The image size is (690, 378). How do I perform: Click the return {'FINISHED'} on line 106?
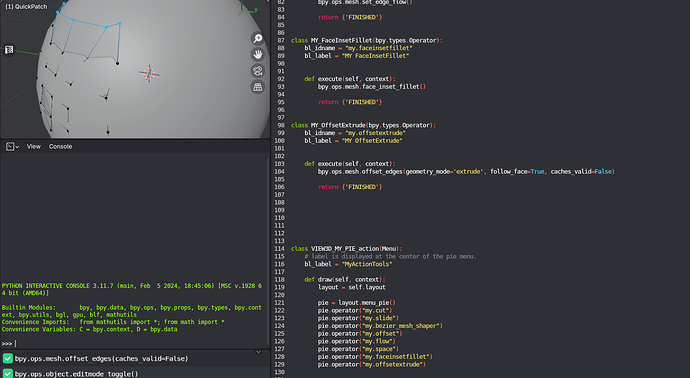coord(350,187)
